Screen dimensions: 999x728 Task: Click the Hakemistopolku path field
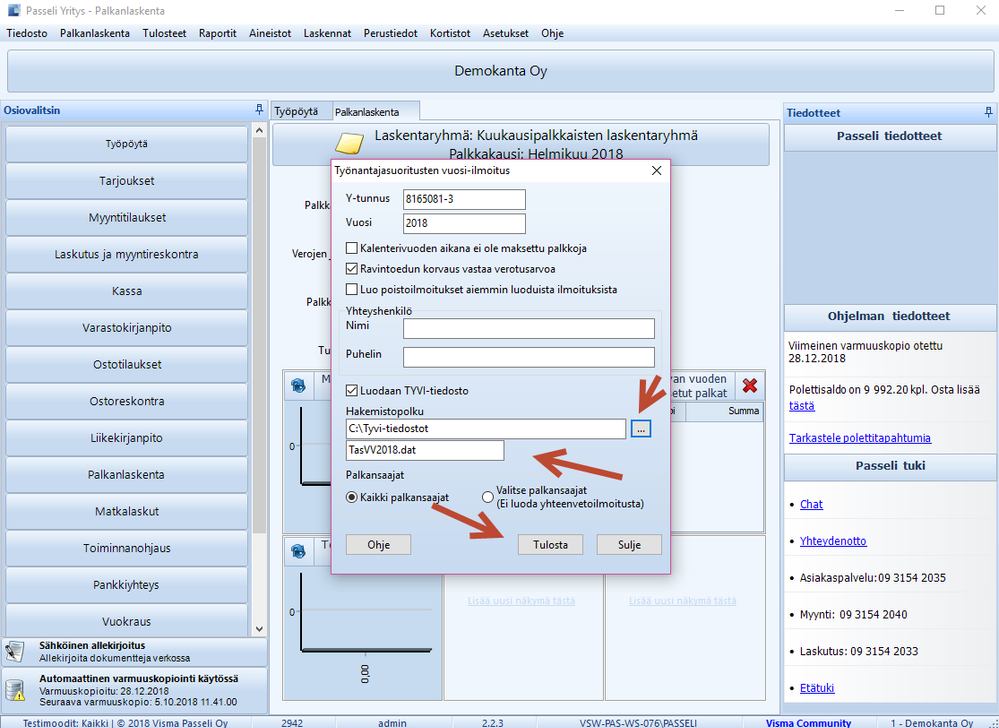tap(485, 429)
